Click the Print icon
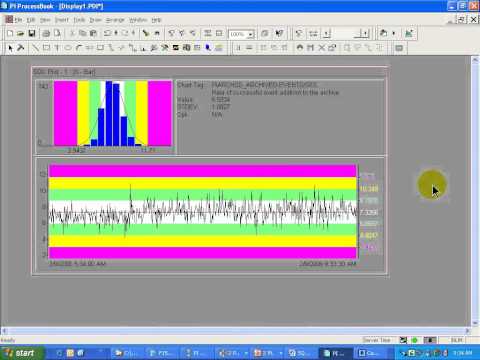 (x=46, y=33)
